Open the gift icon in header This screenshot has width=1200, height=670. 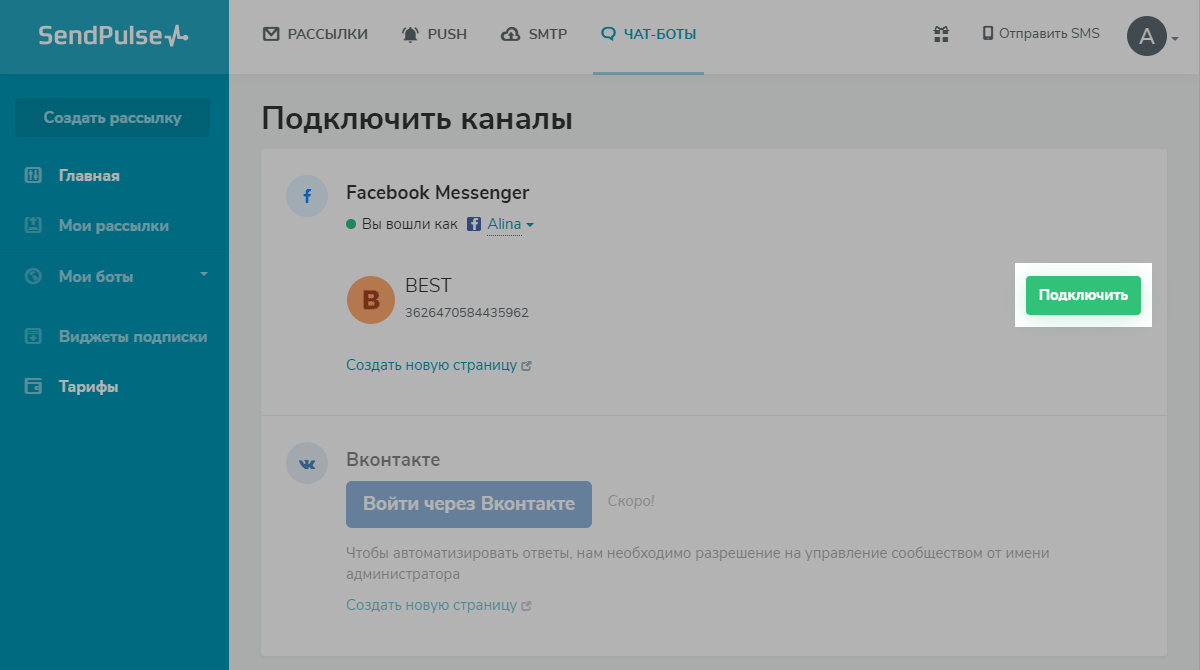940,34
